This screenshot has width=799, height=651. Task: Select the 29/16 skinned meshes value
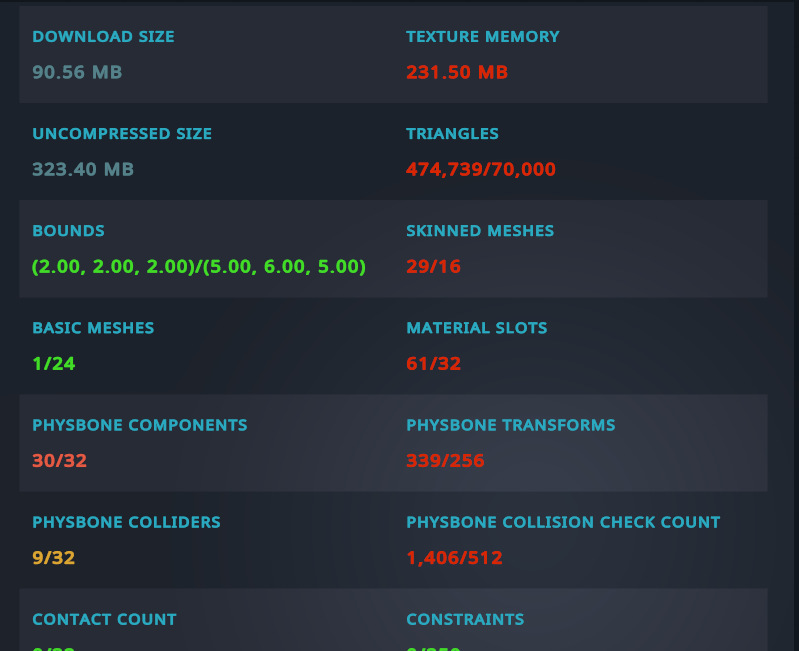[x=434, y=267]
